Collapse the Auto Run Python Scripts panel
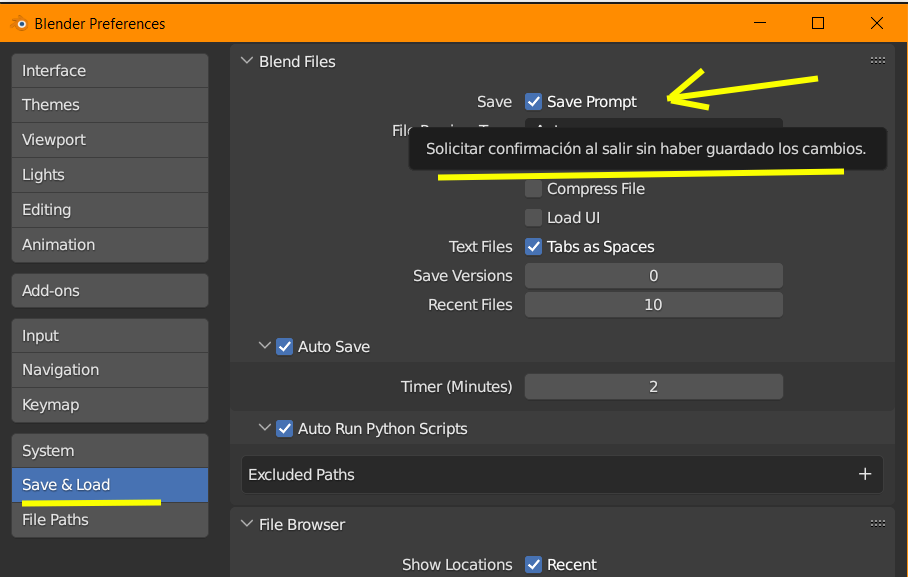Screen dimensions: 908x577 pos(265,428)
